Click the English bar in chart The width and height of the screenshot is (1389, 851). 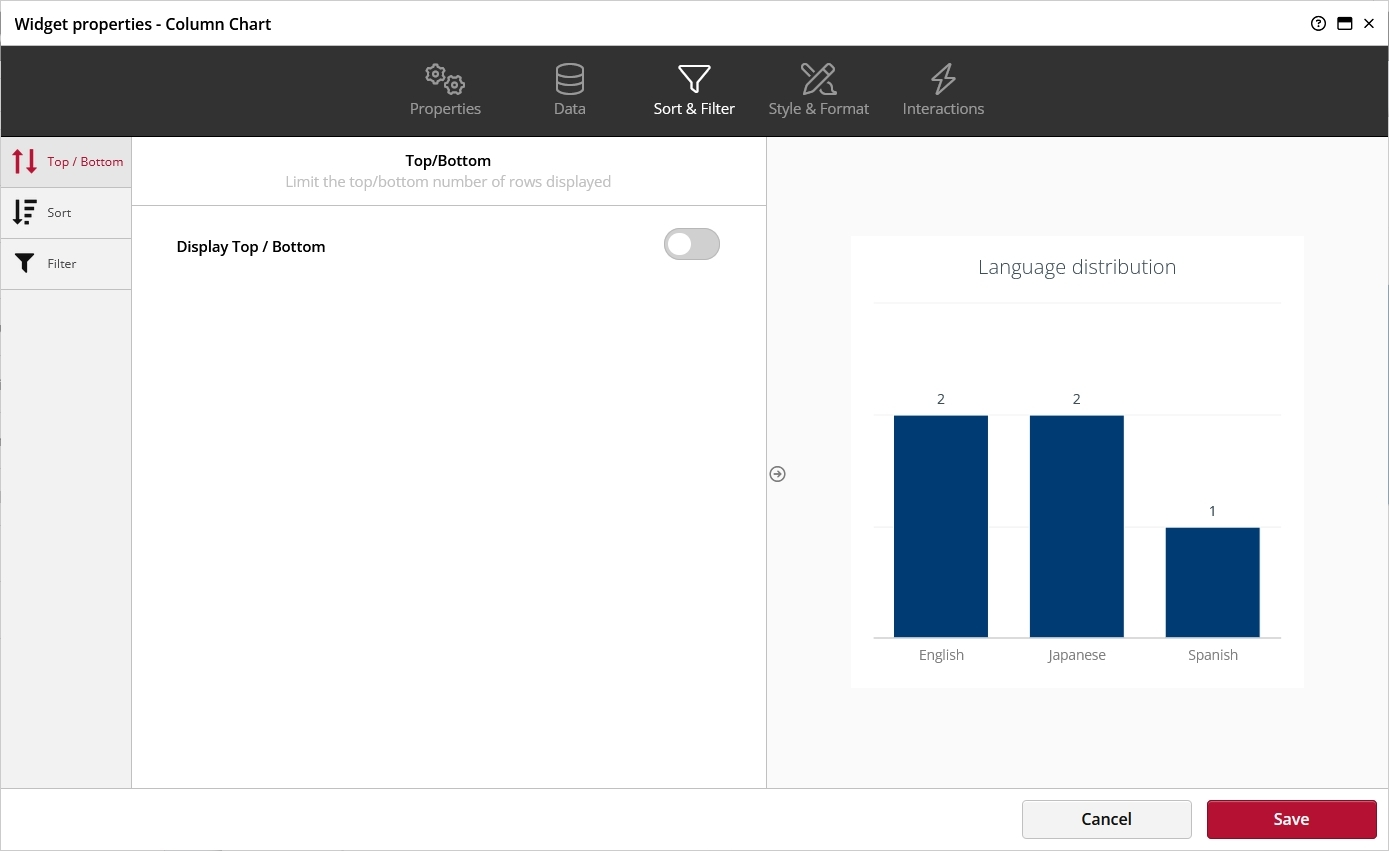[941, 526]
